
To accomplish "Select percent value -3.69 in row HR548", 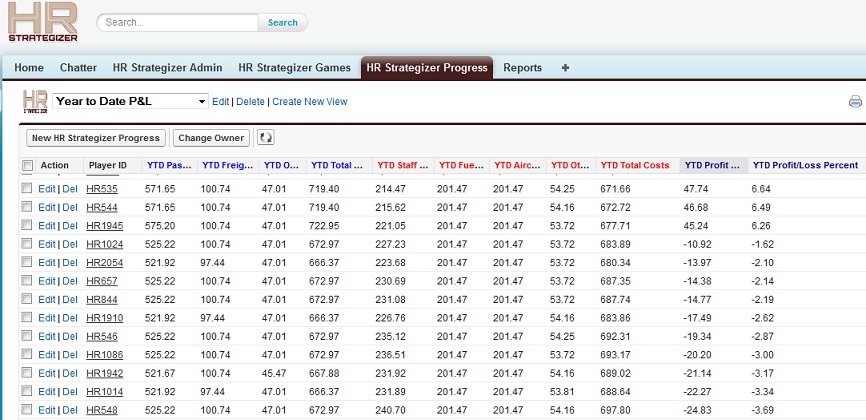I will pyautogui.click(x=762, y=411).
